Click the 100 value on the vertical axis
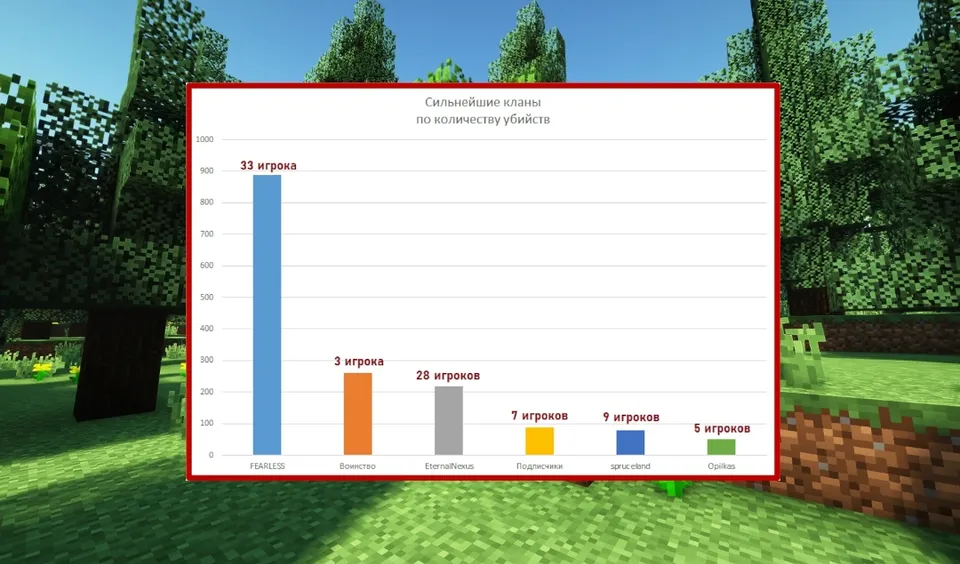This screenshot has width=960, height=564. click(x=207, y=423)
